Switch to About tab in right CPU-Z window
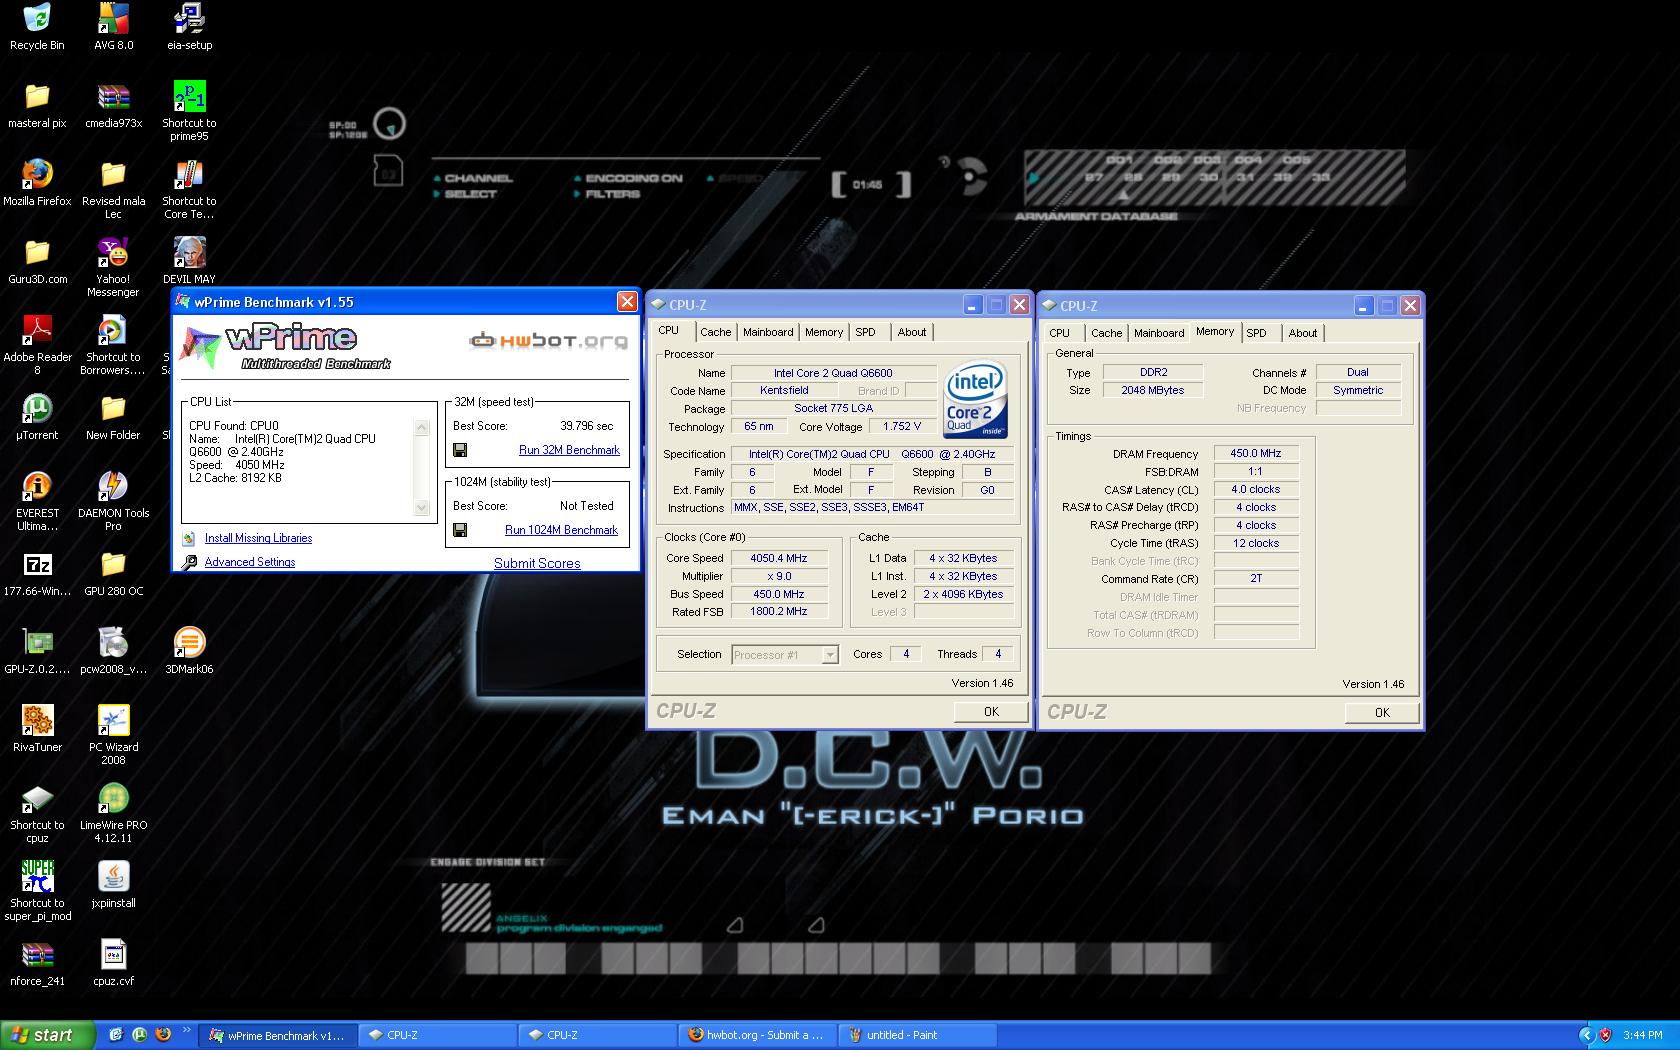 [x=1303, y=333]
